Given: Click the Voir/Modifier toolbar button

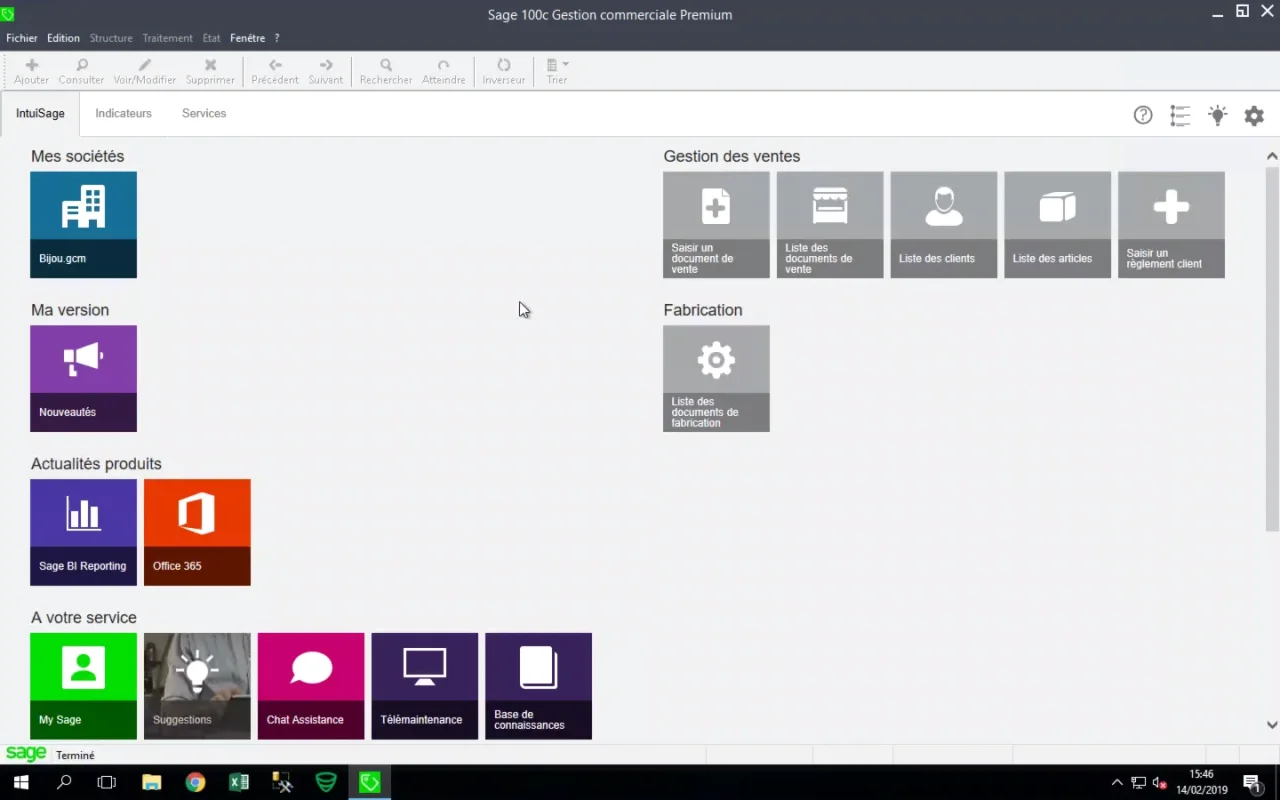Looking at the screenshot, I should [145, 71].
